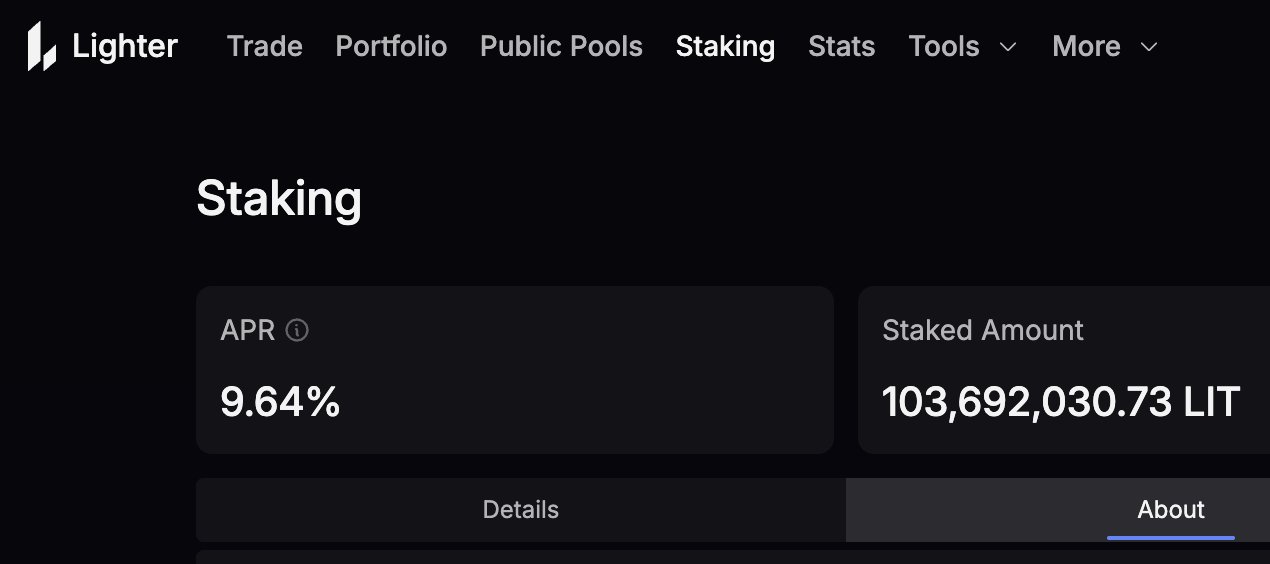
Task: Navigate to the Stats page
Action: click(841, 46)
